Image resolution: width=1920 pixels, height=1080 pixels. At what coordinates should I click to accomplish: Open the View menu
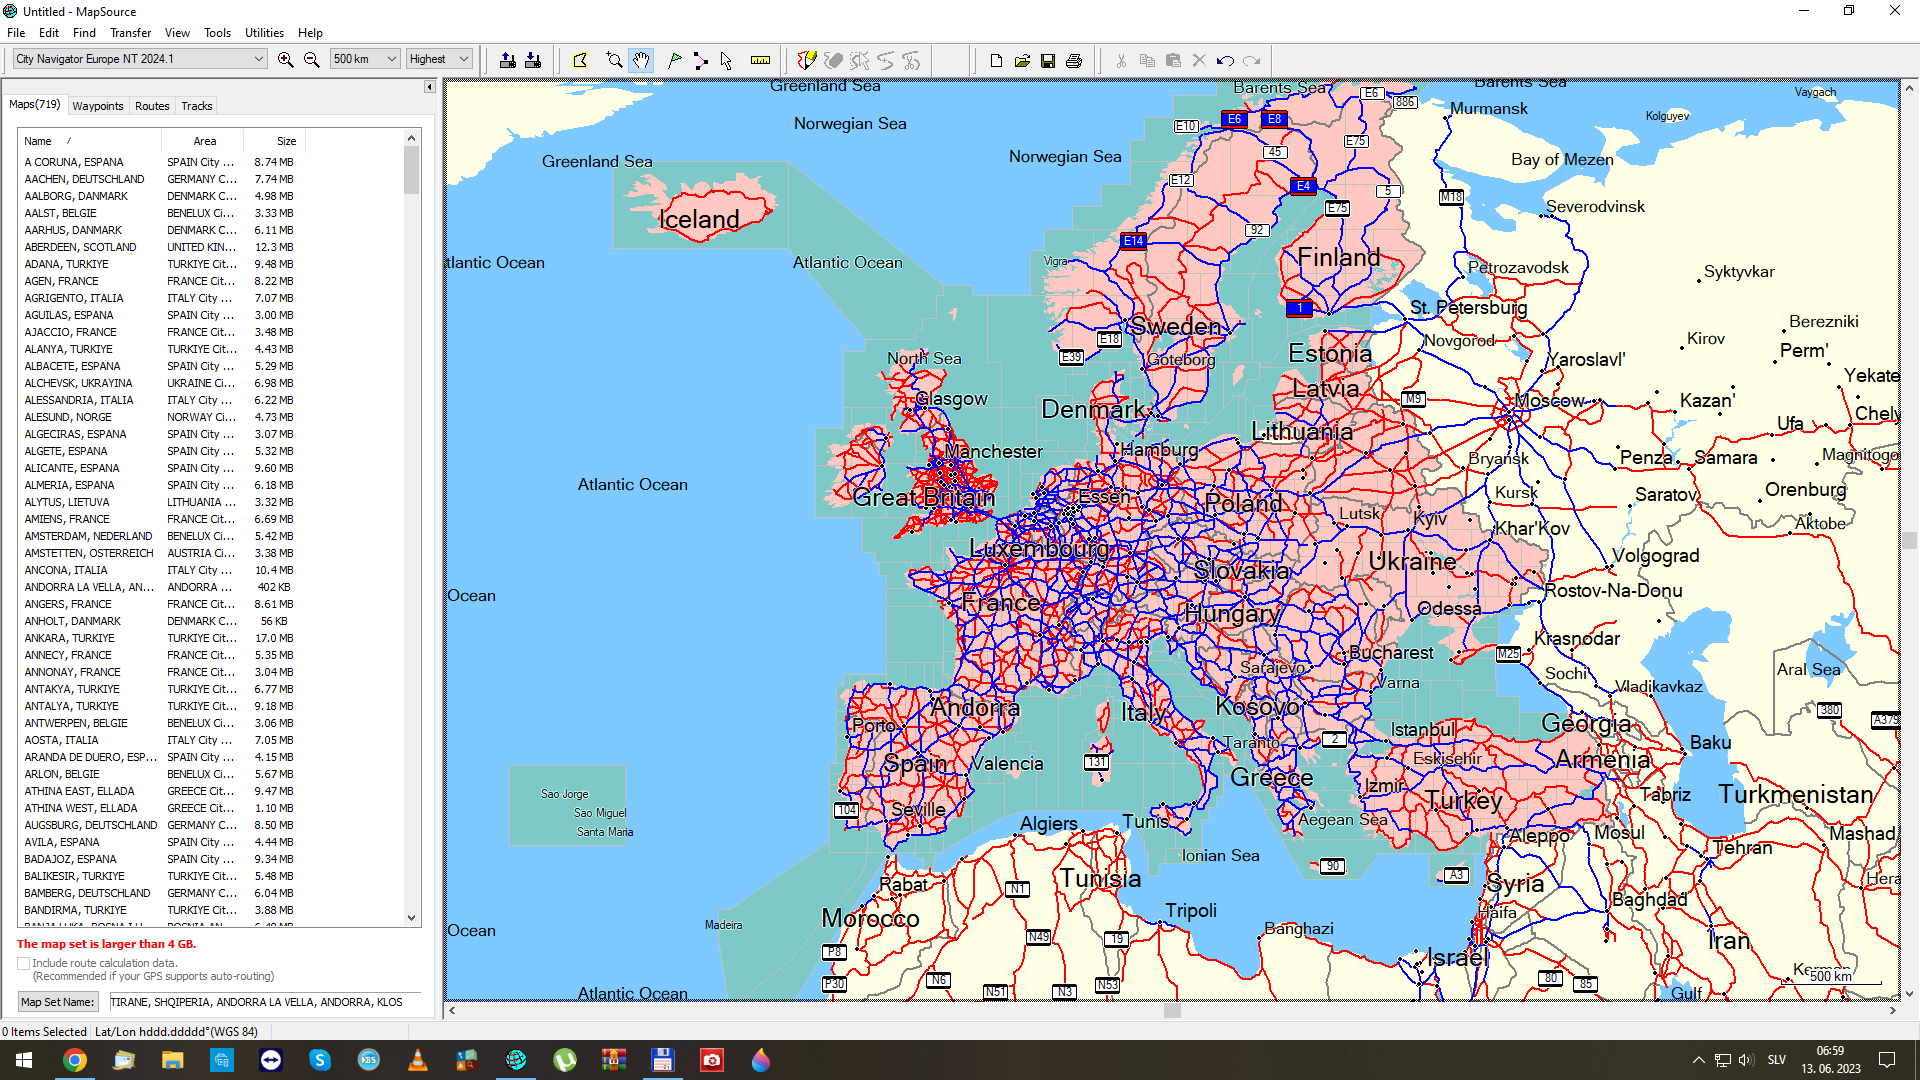coord(177,33)
